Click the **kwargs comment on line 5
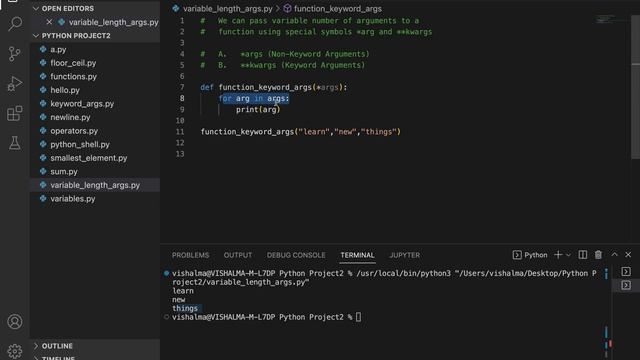This screenshot has width=640, height=360. point(282,65)
